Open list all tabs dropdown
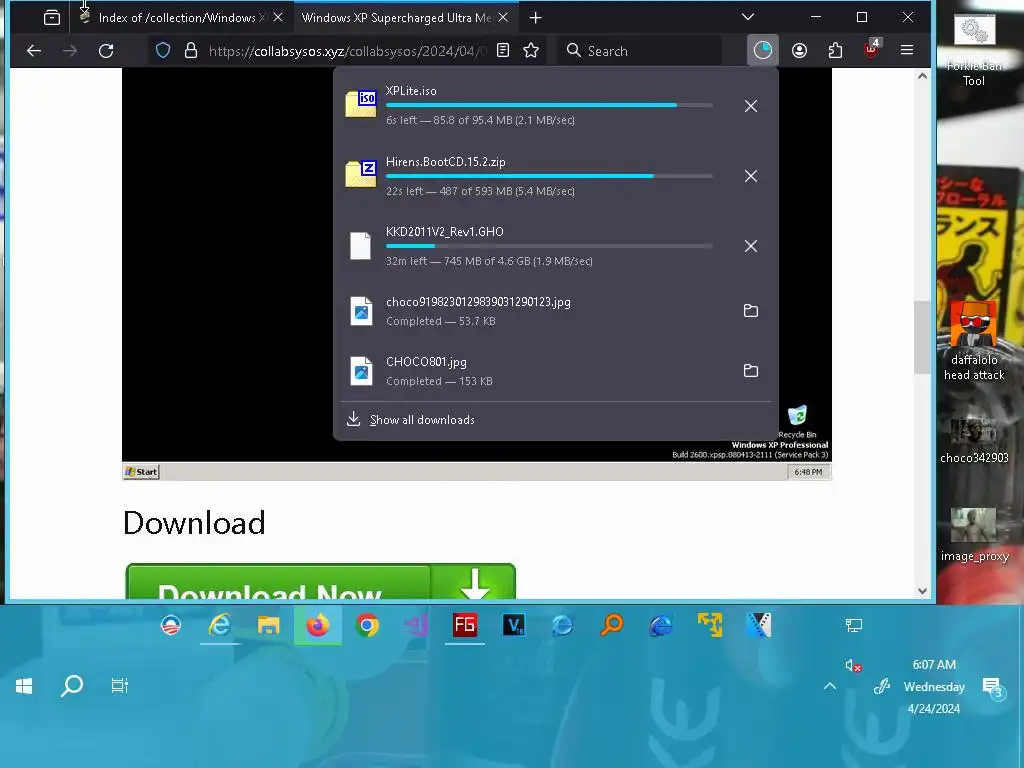 (x=748, y=17)
